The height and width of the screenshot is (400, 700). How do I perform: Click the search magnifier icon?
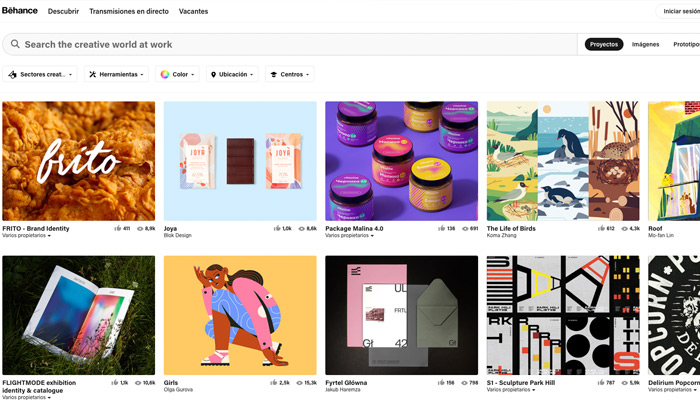[x=15, y=44]
